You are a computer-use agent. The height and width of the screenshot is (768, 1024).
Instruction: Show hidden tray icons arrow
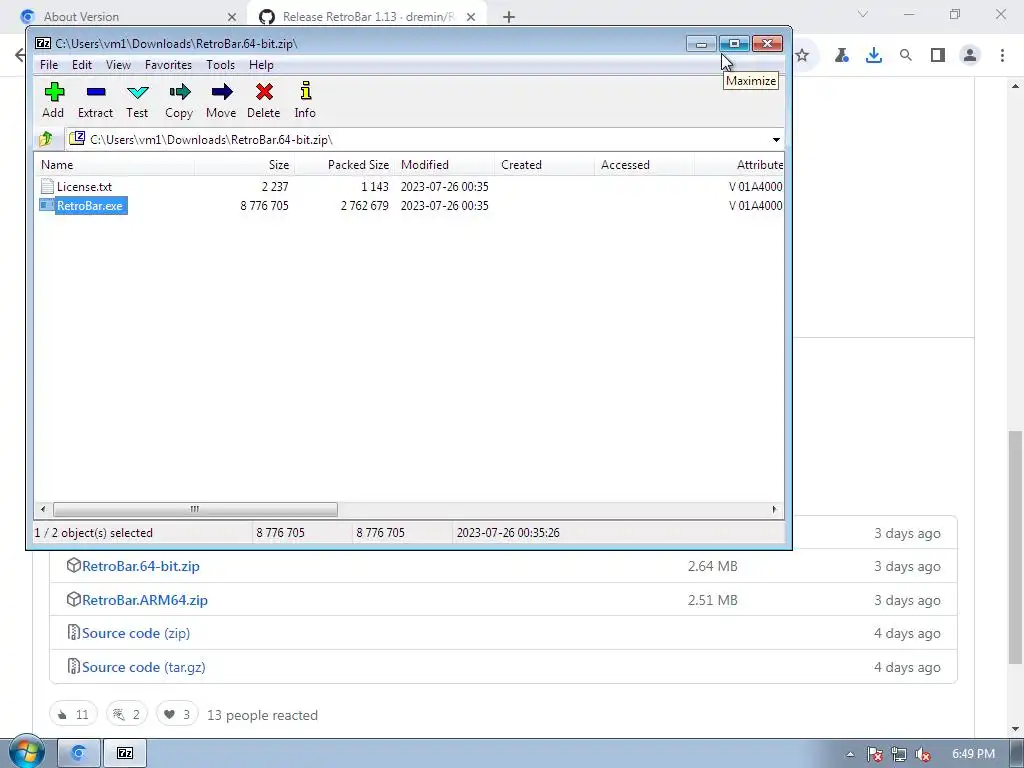click(x=850, y=754)
